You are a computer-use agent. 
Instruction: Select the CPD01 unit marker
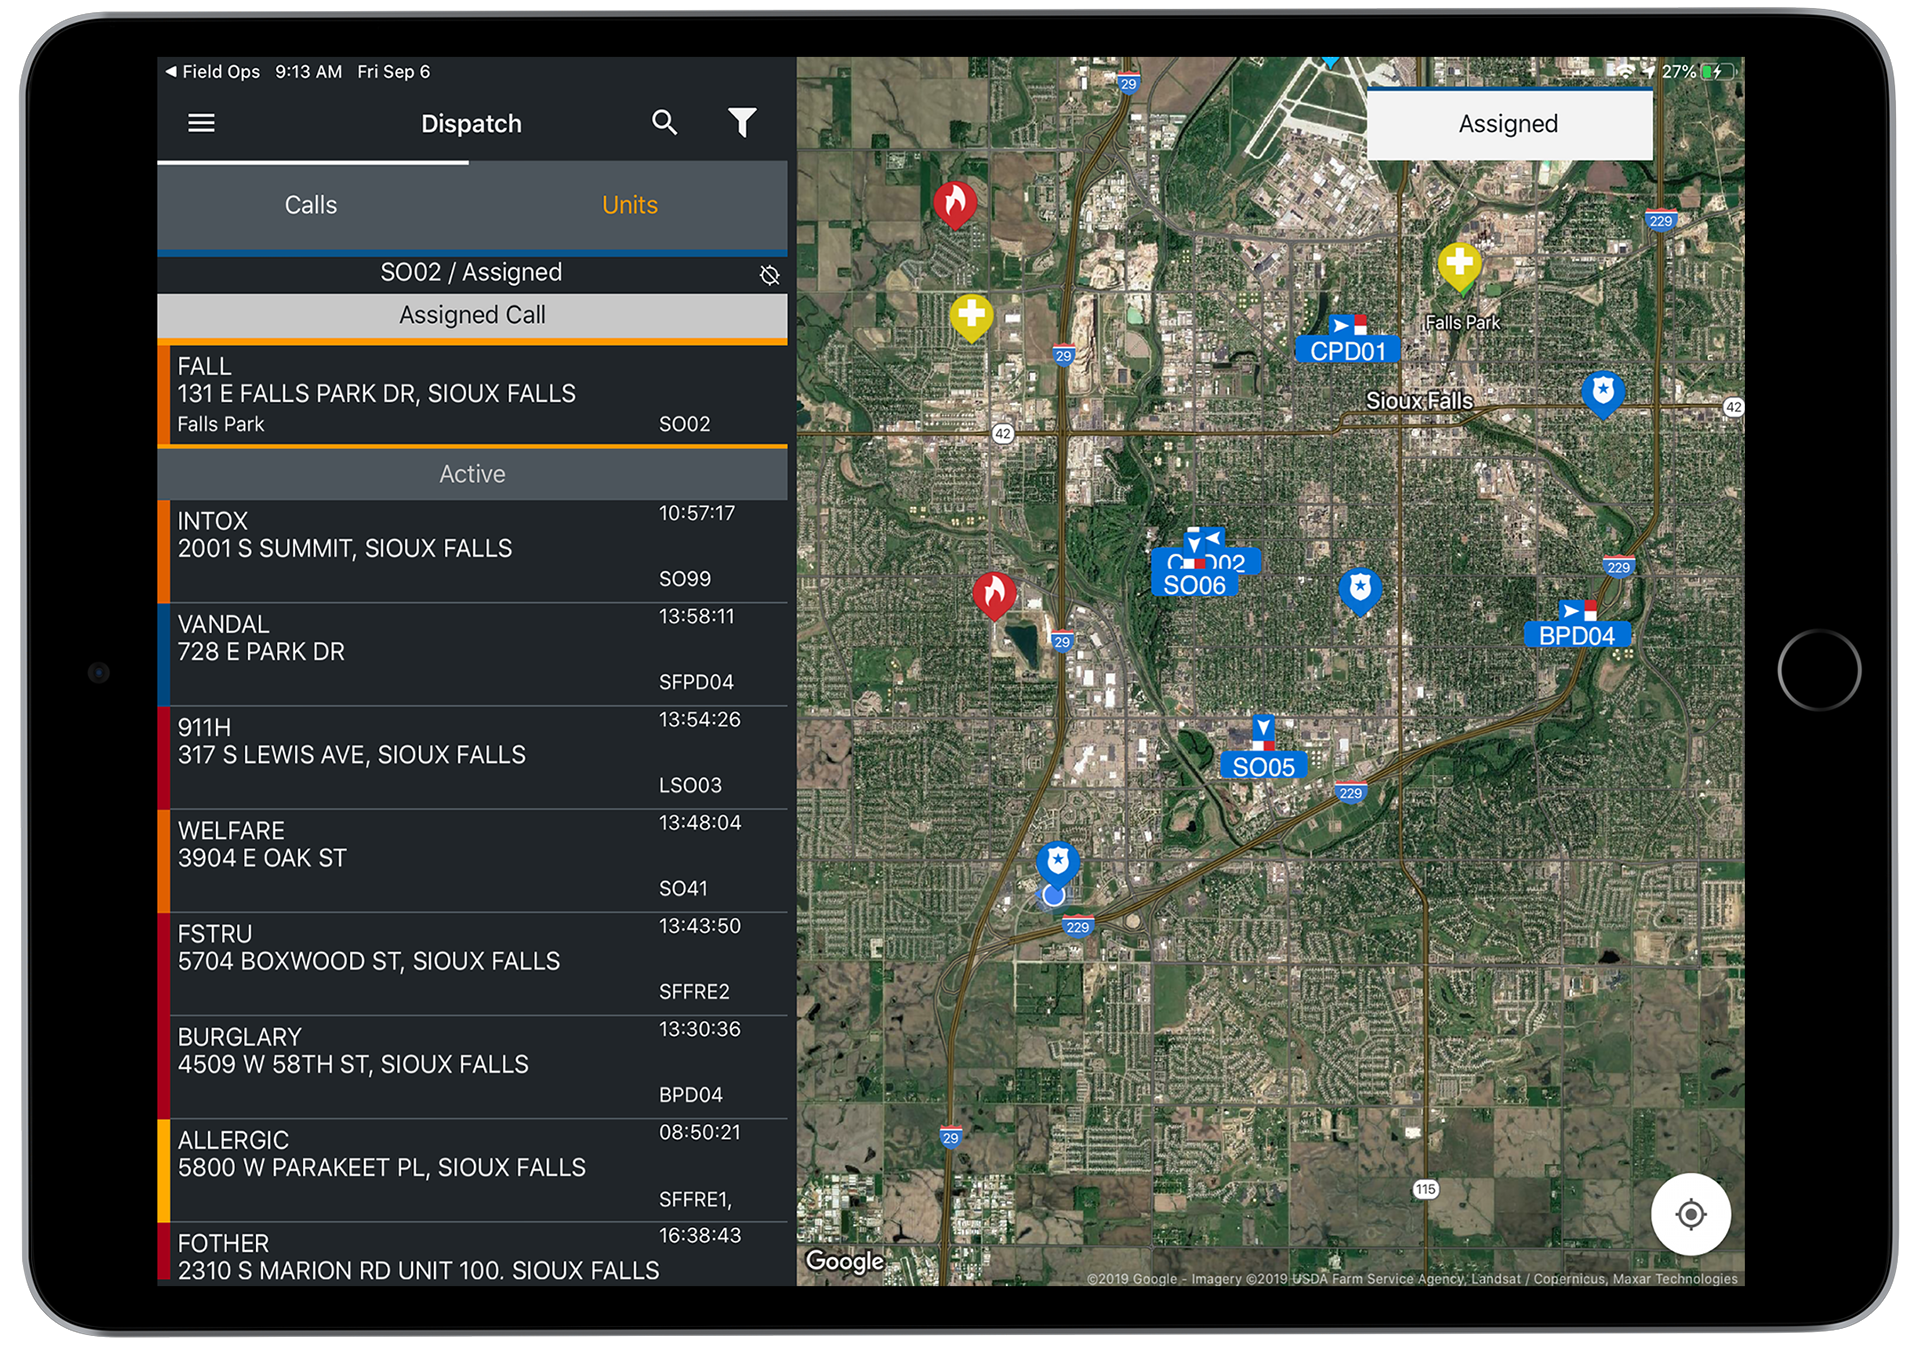[1347, 350]
